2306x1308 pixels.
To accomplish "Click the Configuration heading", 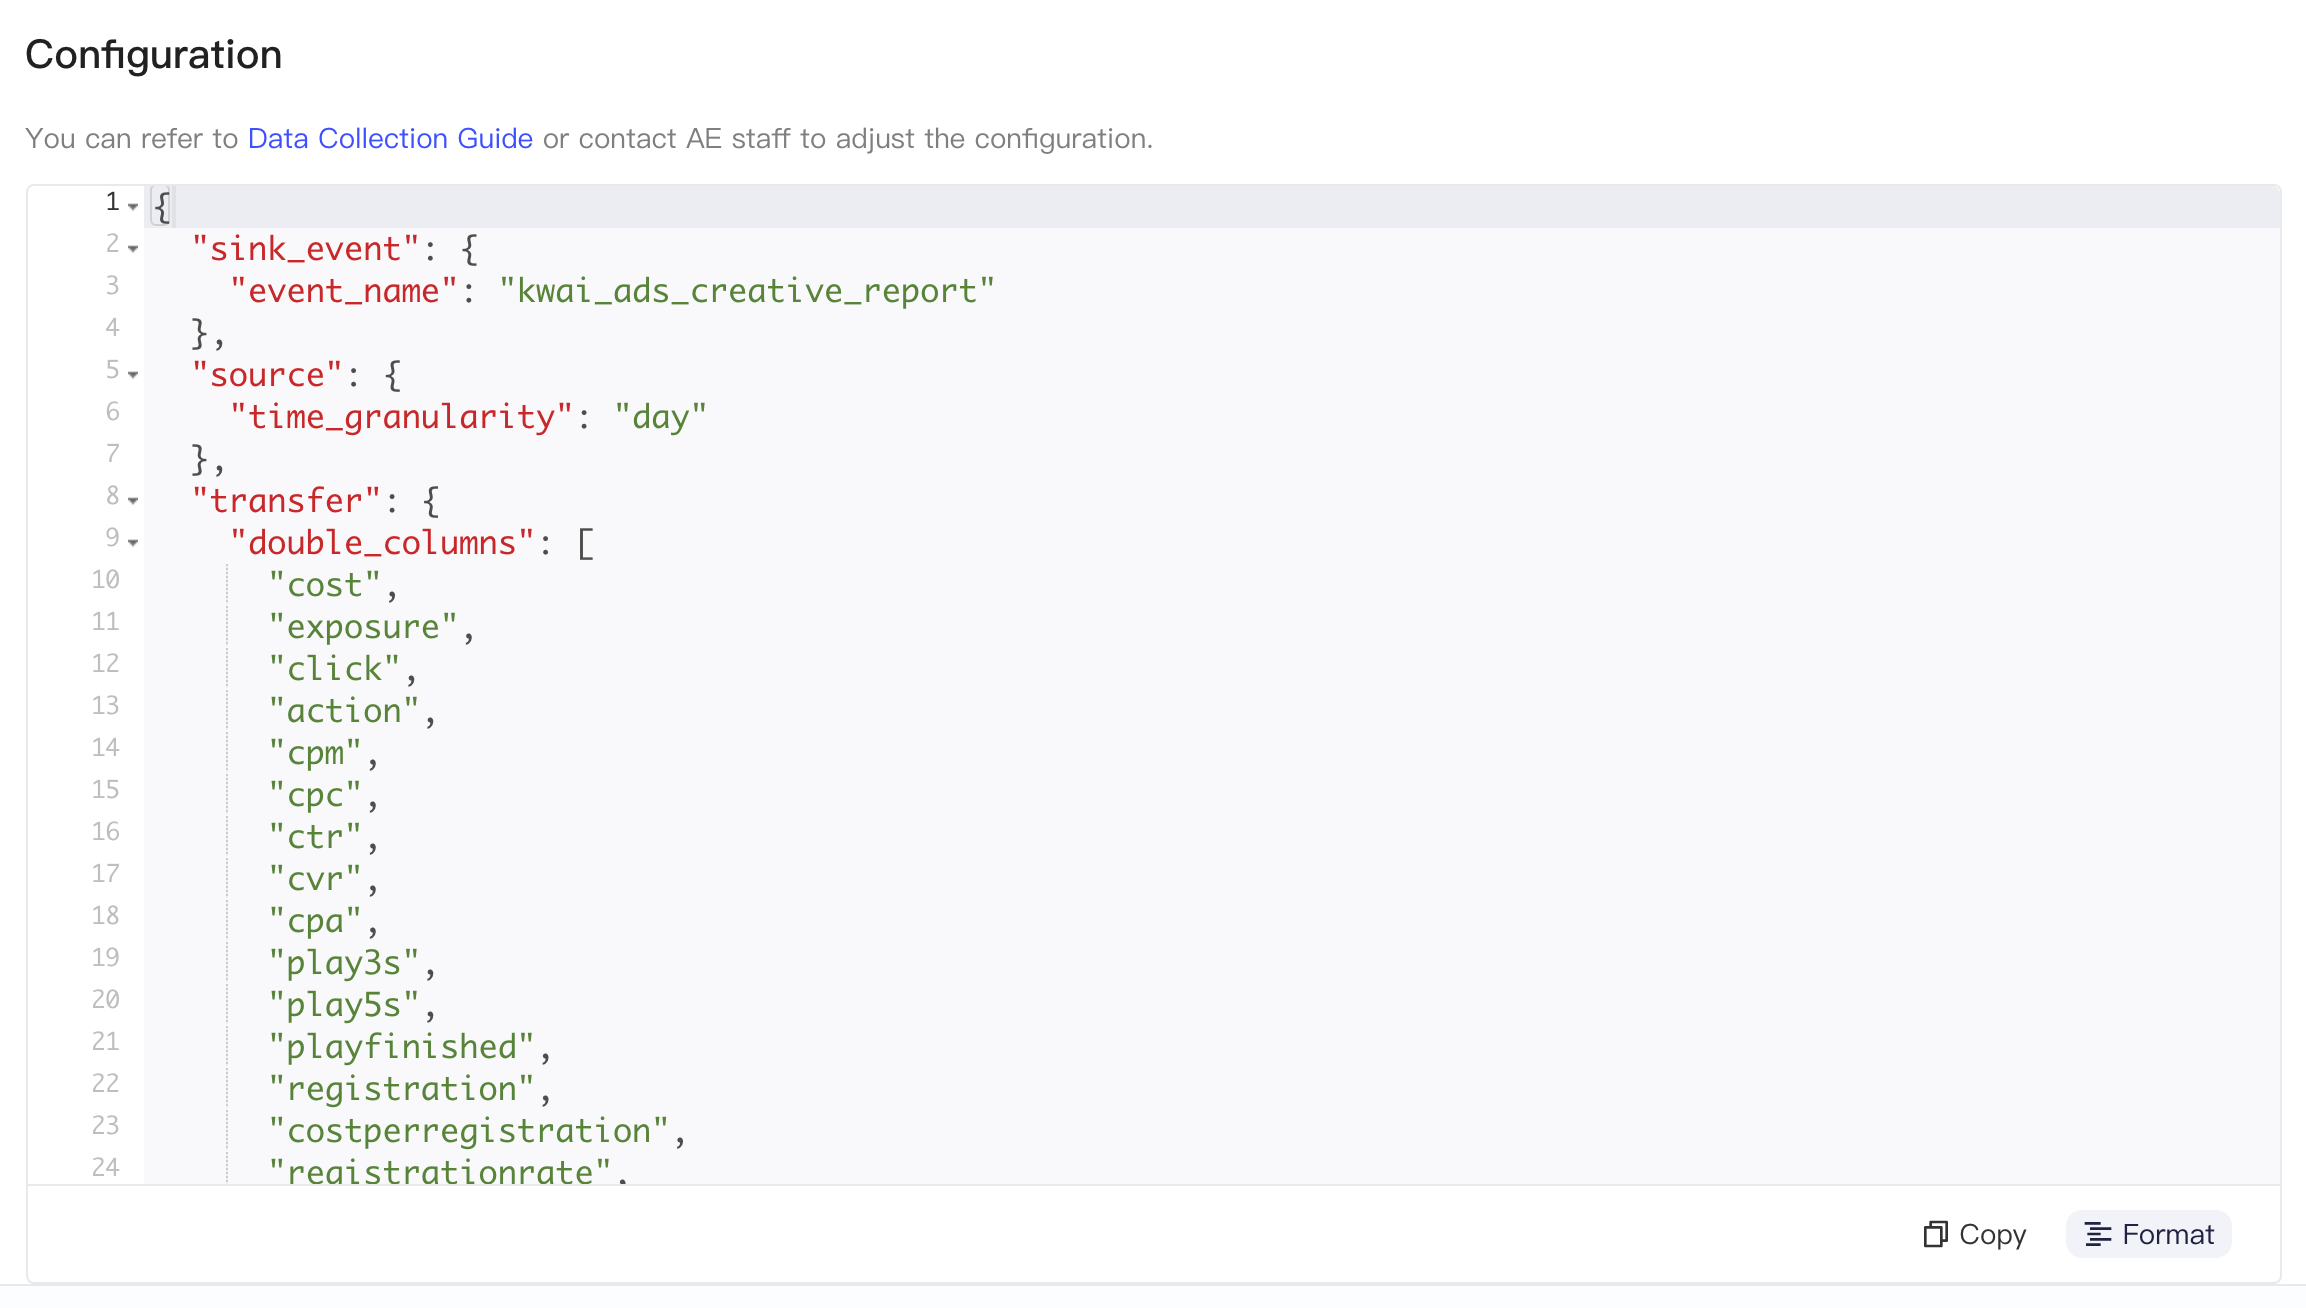I will point(154,55).
